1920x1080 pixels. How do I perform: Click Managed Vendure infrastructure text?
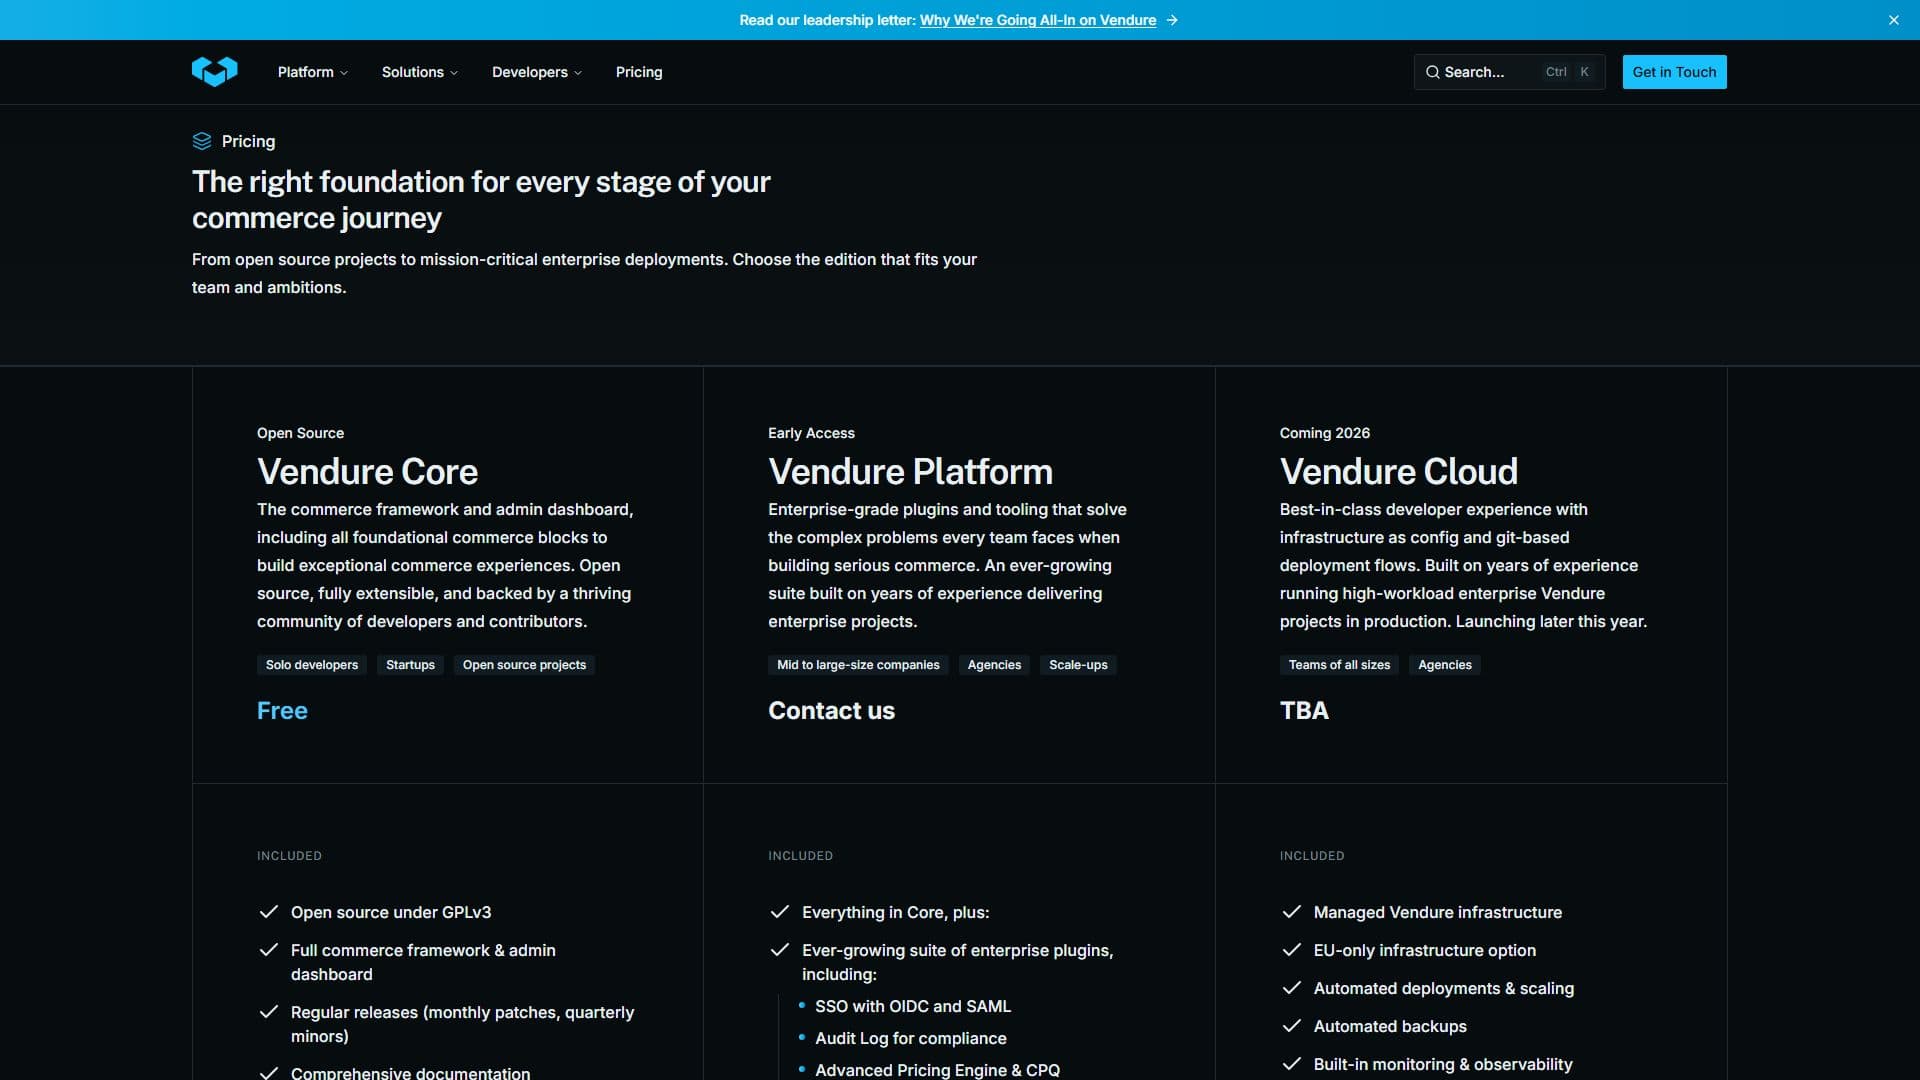click(x=1438, y=912)
